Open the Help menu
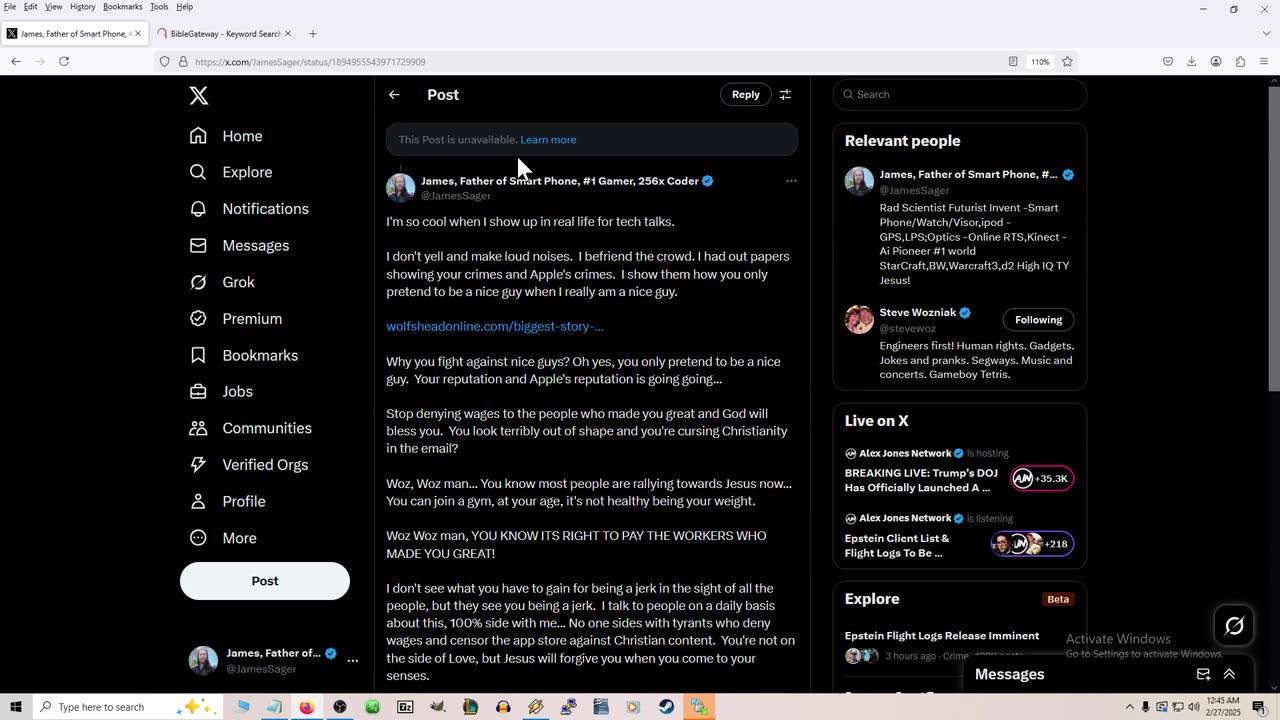Screen dimensions: 1280x720 (185, 7)
